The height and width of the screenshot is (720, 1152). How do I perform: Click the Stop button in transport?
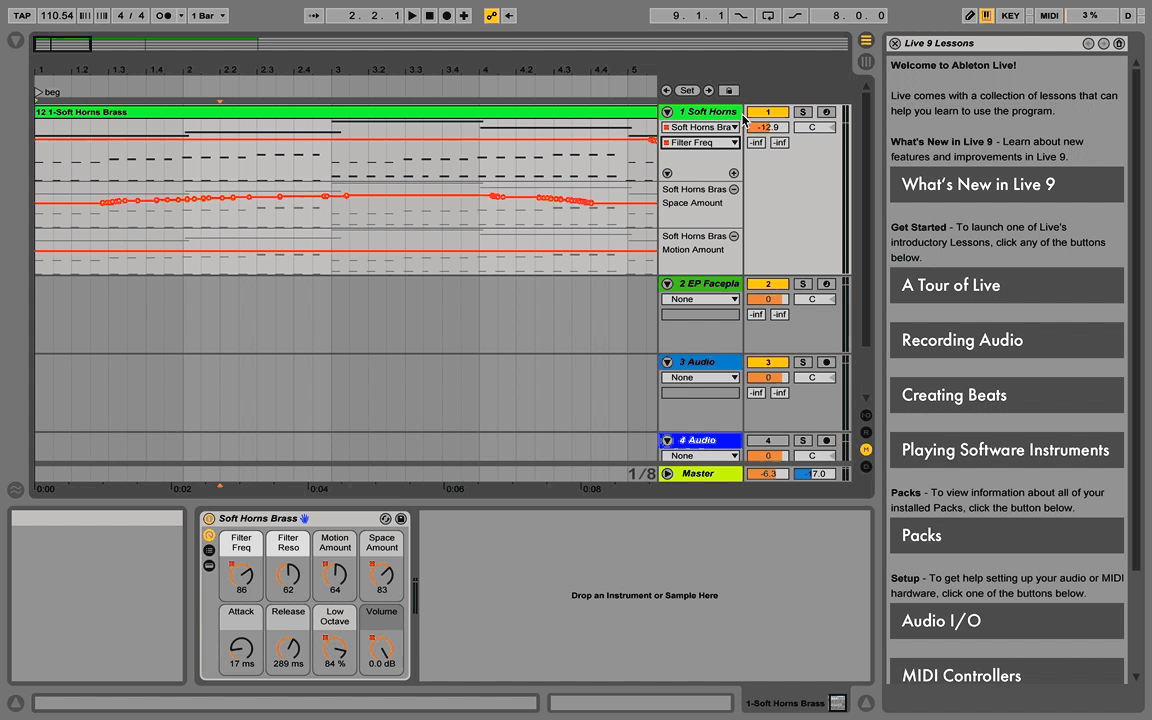tap(430, 15)
